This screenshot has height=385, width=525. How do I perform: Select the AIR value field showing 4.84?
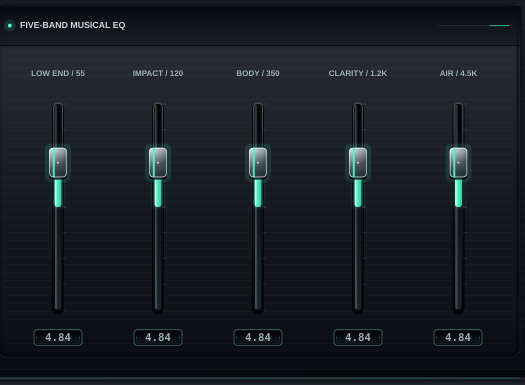(x=458, y=337)
